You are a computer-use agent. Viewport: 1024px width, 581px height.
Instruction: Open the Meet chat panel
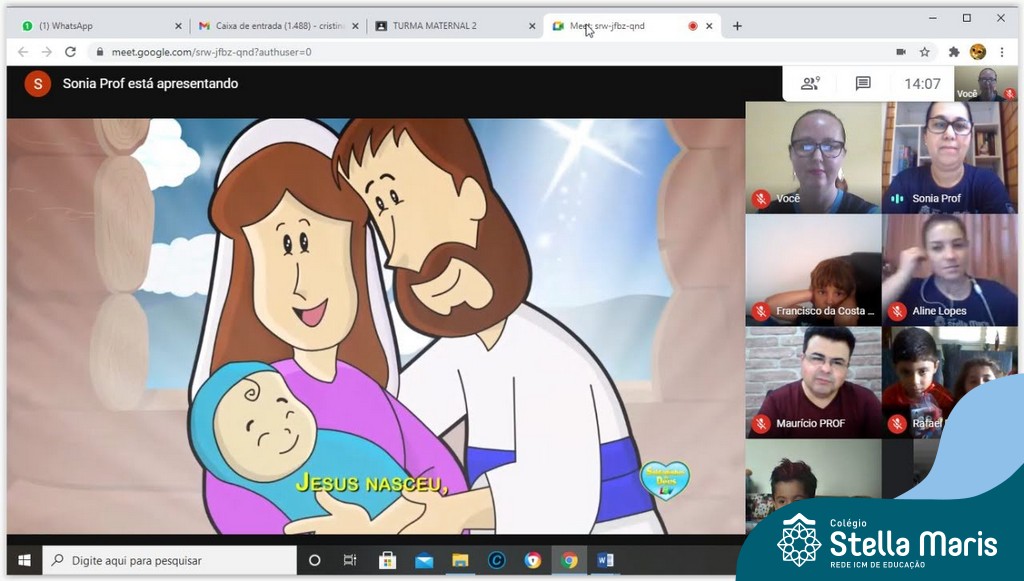coord(863,84)
